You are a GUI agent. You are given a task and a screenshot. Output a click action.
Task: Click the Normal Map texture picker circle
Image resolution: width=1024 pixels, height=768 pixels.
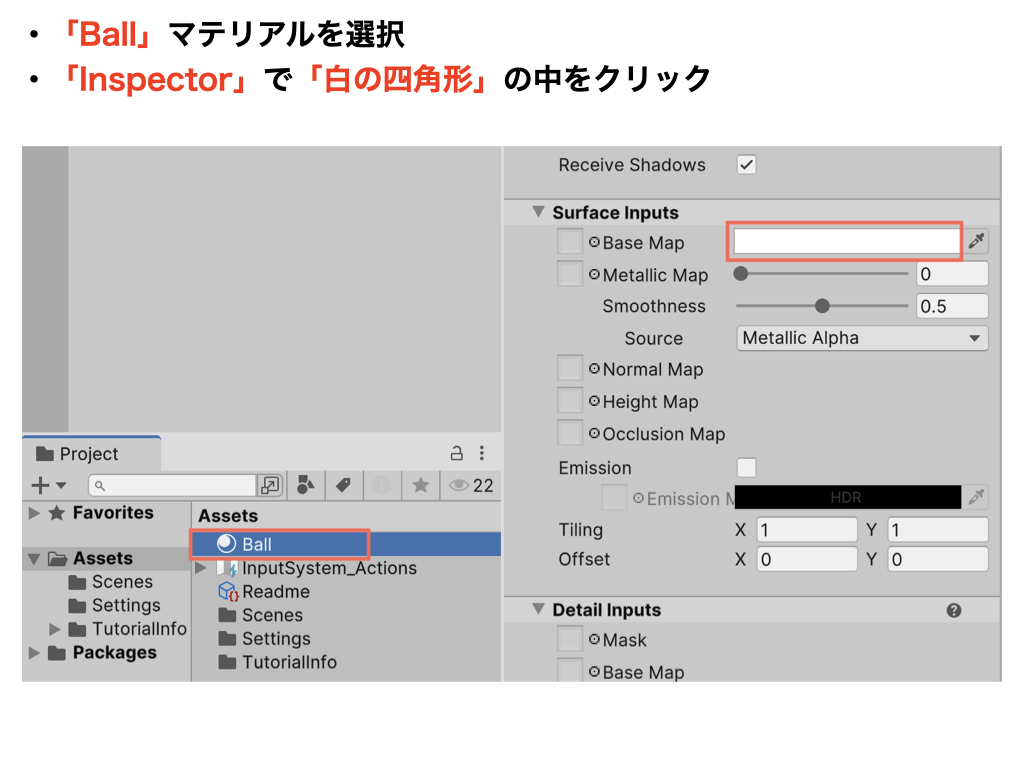point(594,369)
